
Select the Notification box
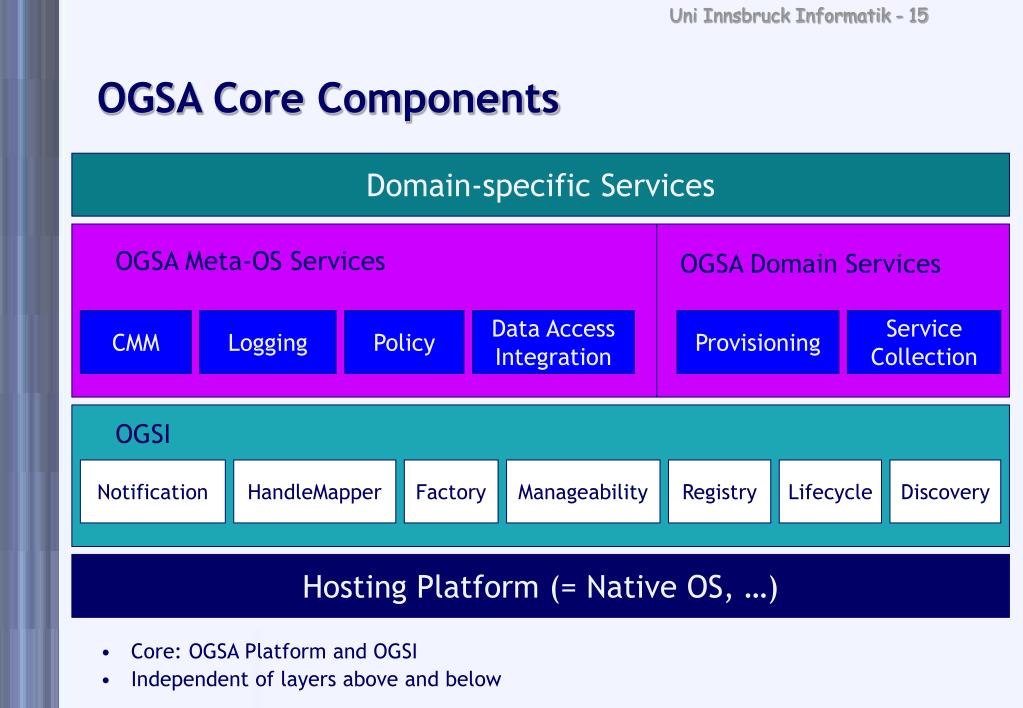[153, 491]
